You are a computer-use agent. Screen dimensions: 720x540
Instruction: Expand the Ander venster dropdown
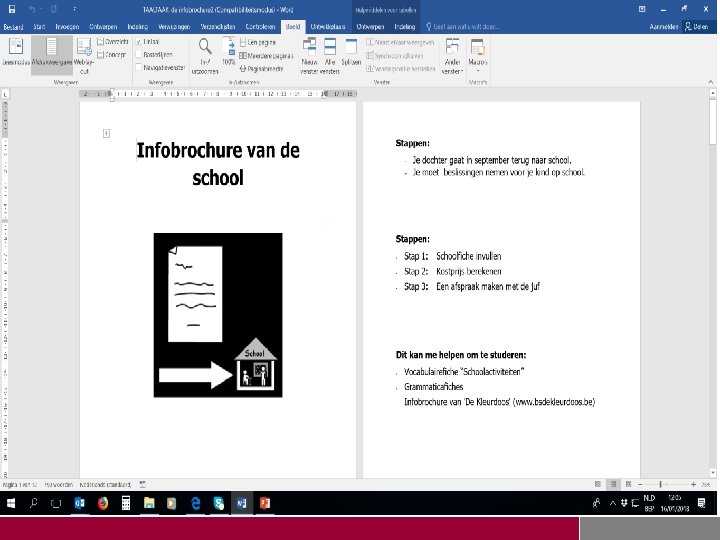[452, 56]
